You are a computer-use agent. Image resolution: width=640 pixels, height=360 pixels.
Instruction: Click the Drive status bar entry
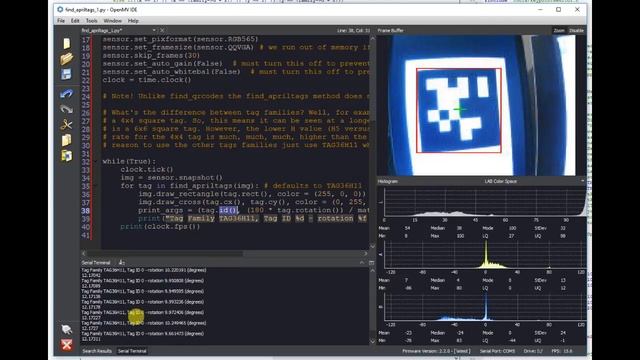[533, 351]
